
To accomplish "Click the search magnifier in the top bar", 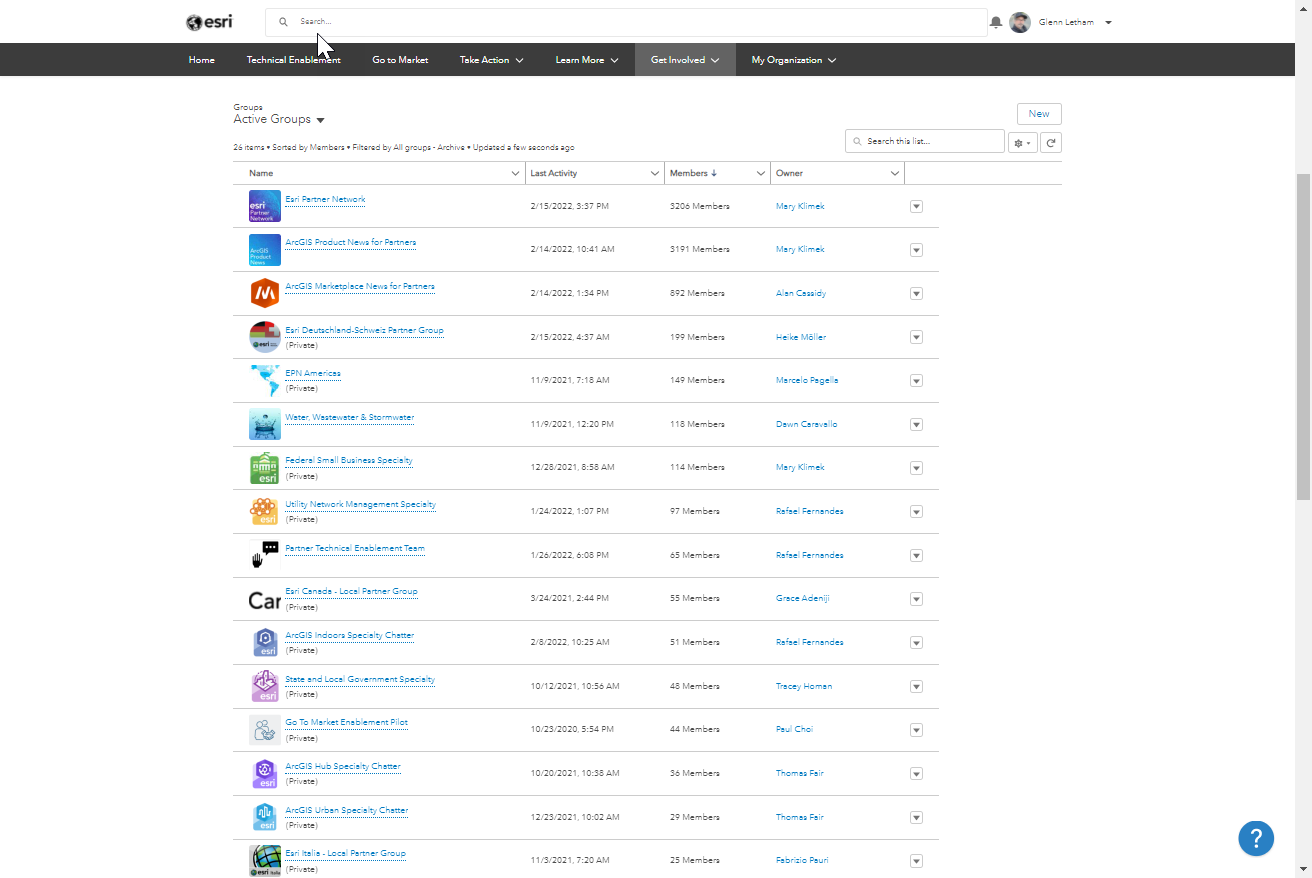I will (x=283, y=21).
